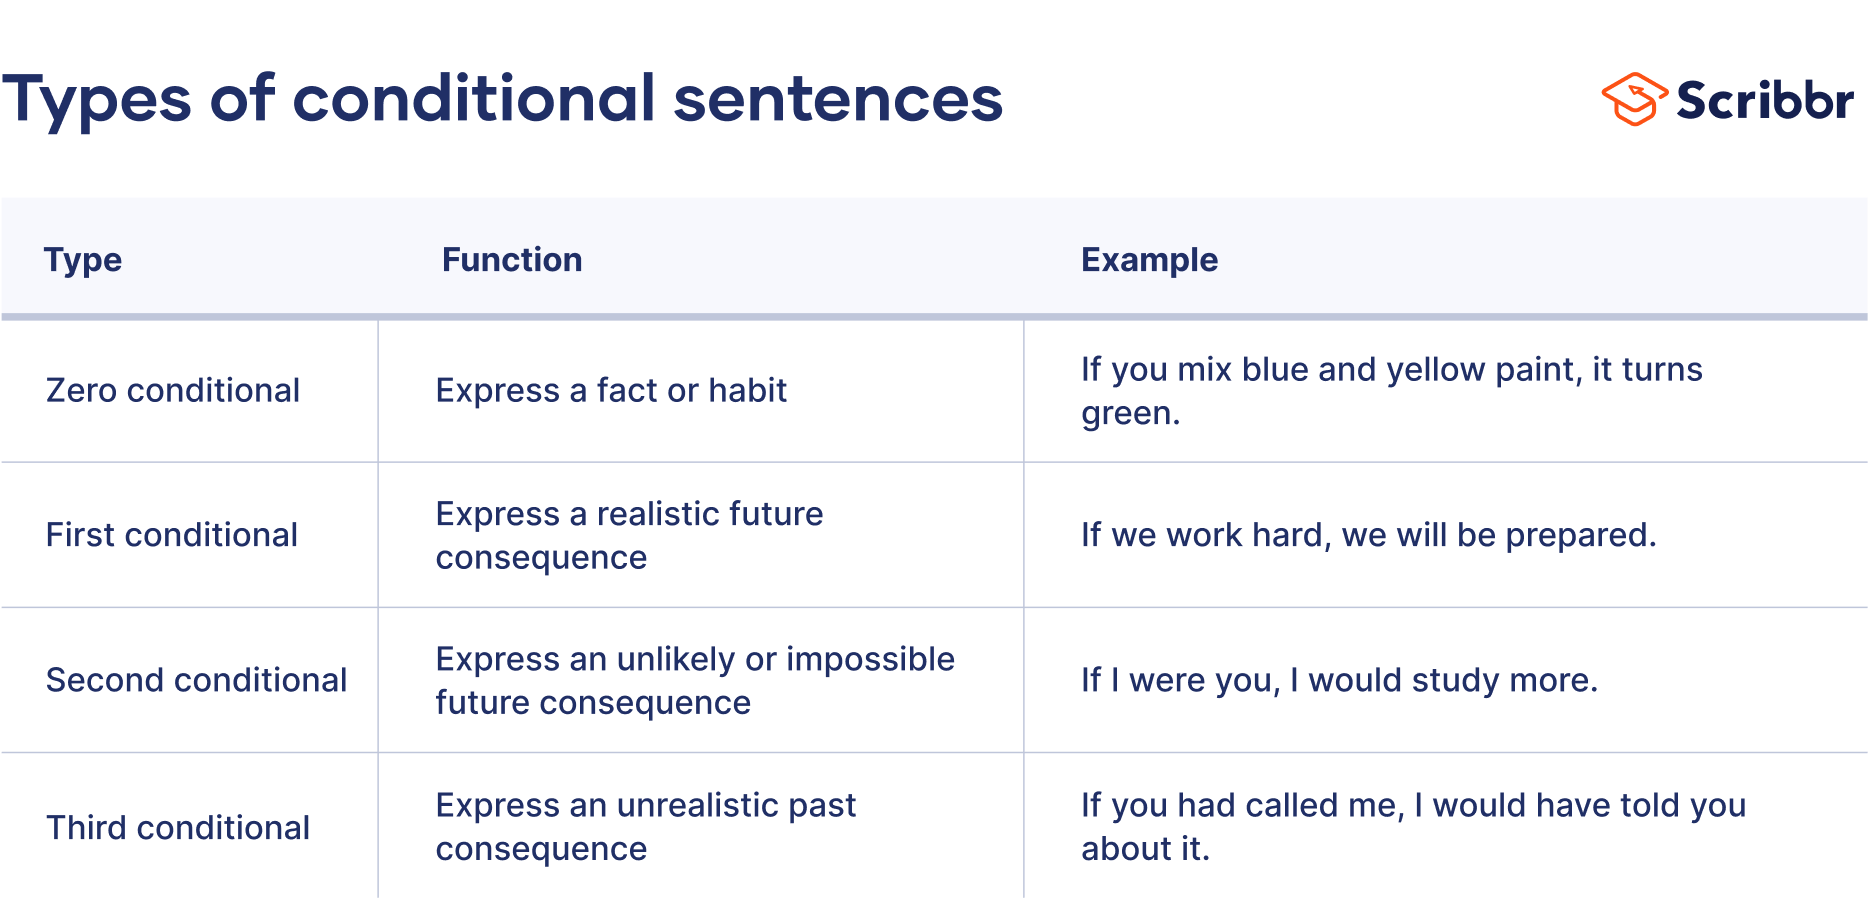The height and width of the screenshot is (899, 1869).
Task: Select the Express a fact or habit cell
Action: pos(611,390)
